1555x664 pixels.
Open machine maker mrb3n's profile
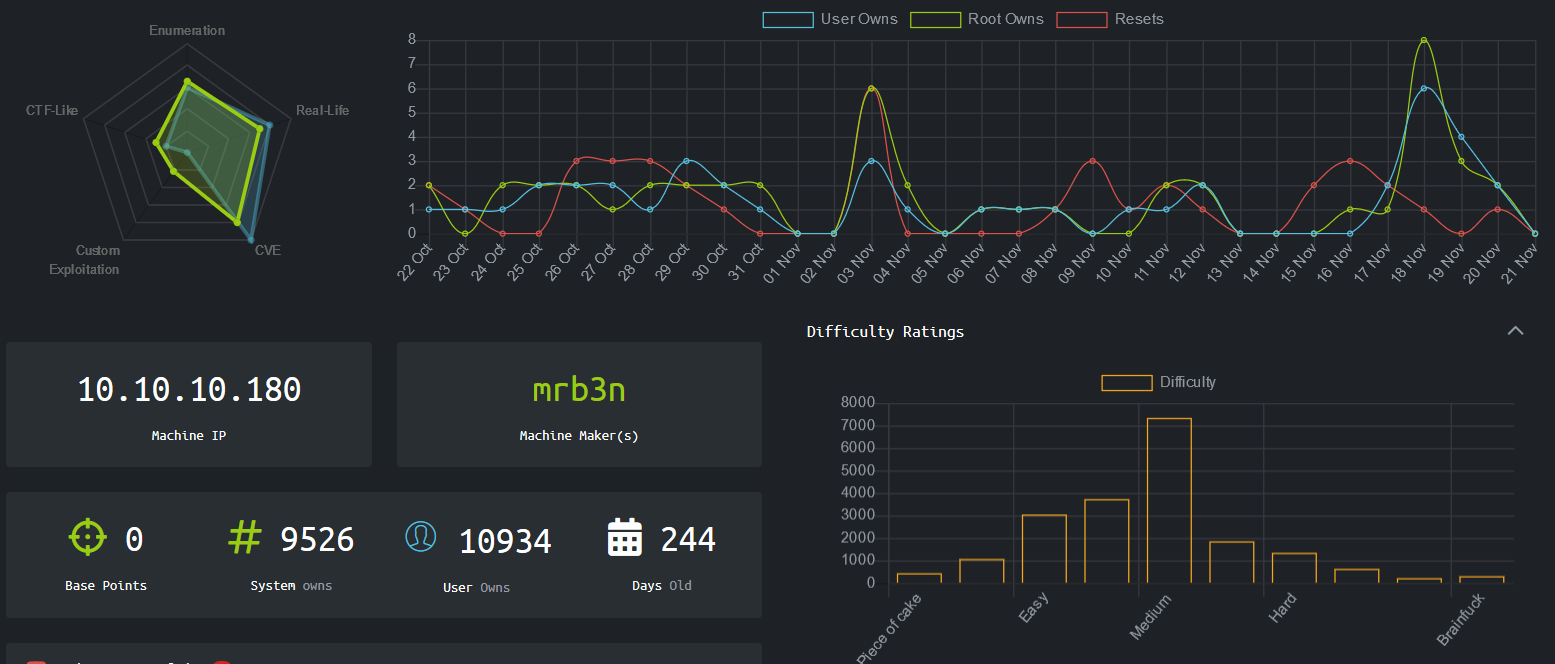click(x=579, y=390)
